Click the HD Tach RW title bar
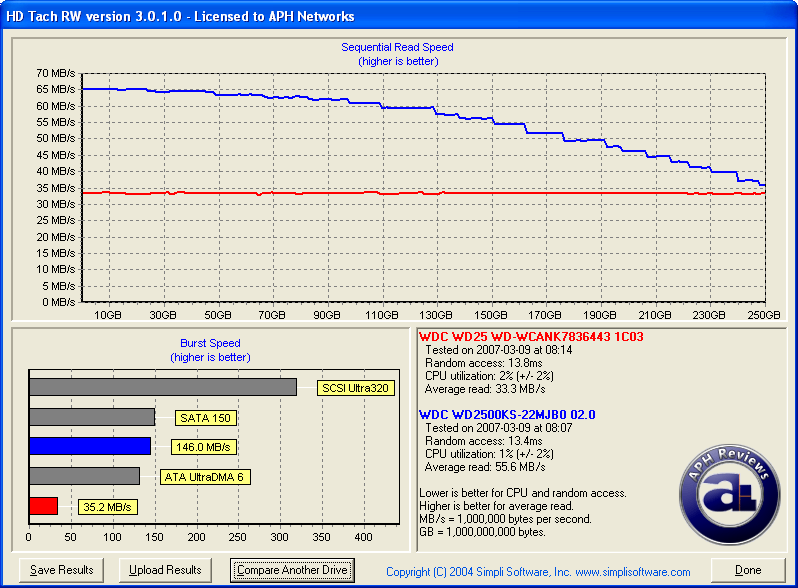The width and height of the screenshot is (798, 588). [x=399, y=16]
